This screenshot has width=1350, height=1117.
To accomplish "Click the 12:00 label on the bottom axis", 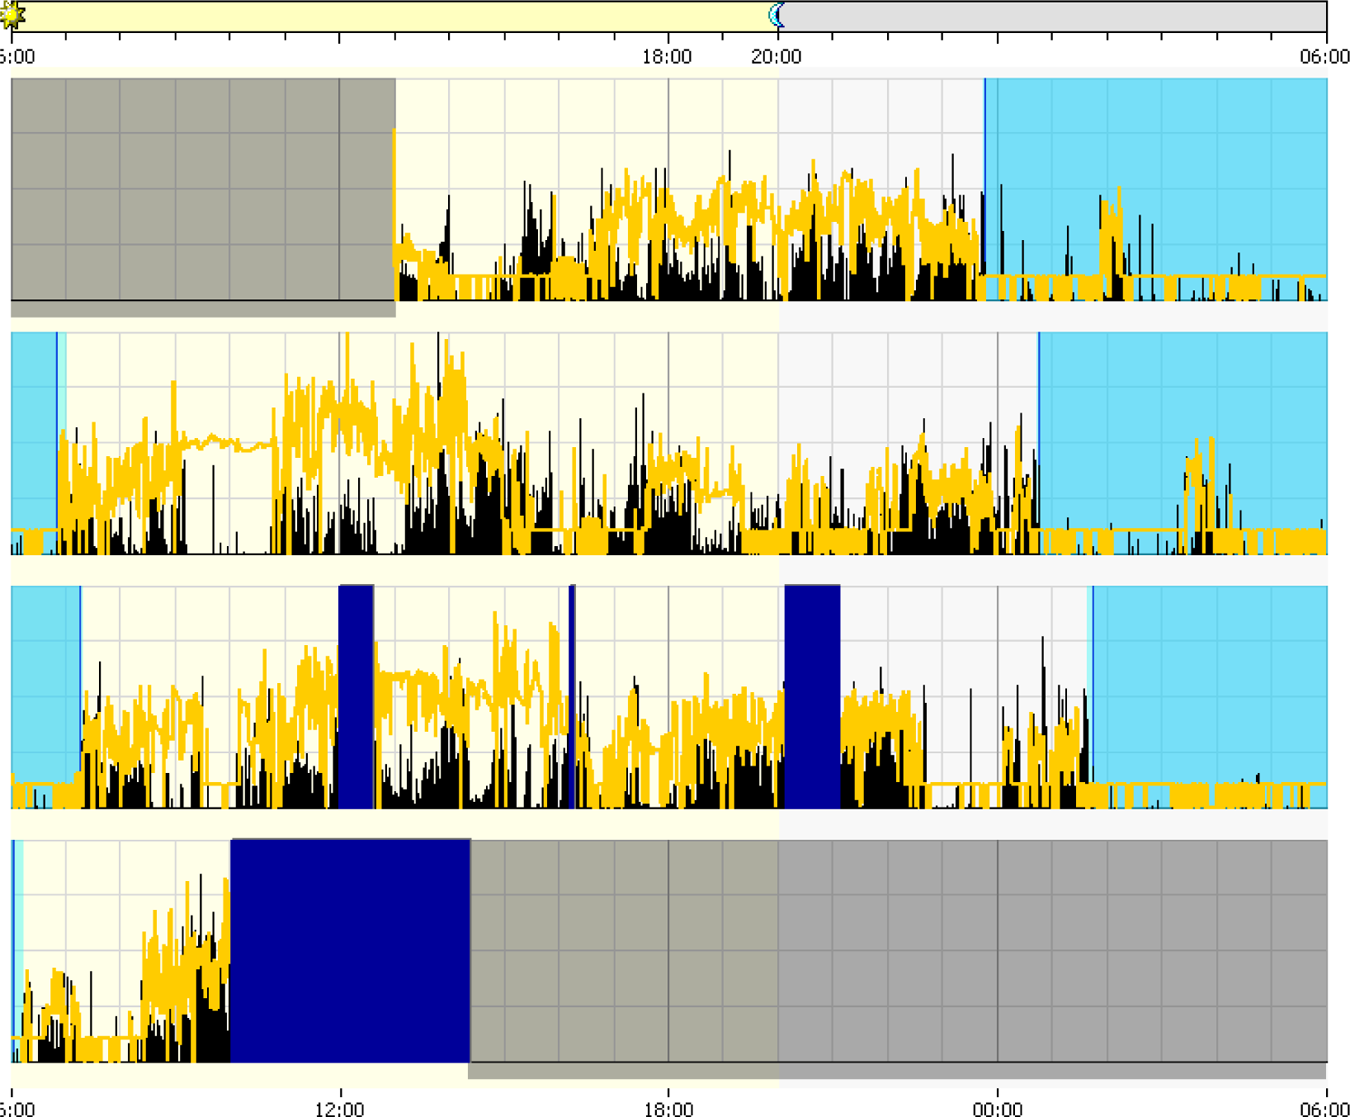I will click(340, 1108).
